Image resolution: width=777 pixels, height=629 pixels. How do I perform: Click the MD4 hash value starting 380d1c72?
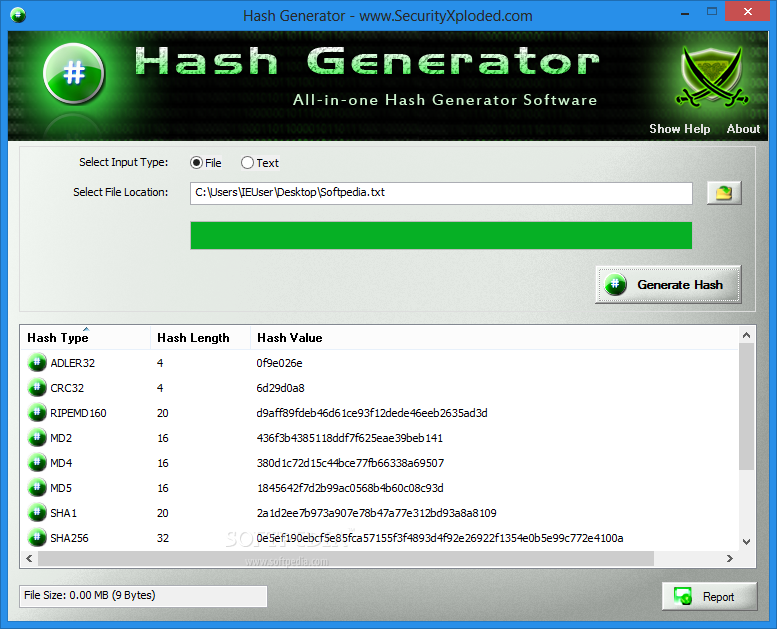pyautogui.click(x=350, y=463)
